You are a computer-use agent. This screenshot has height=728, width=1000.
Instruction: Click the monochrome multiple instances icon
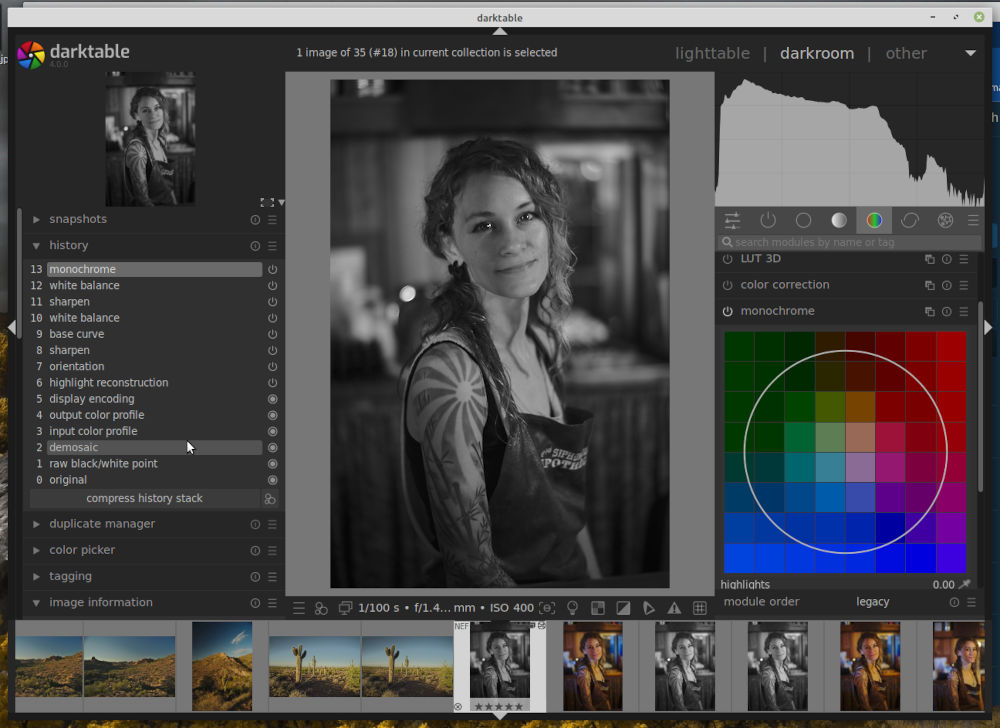[930, 312]
